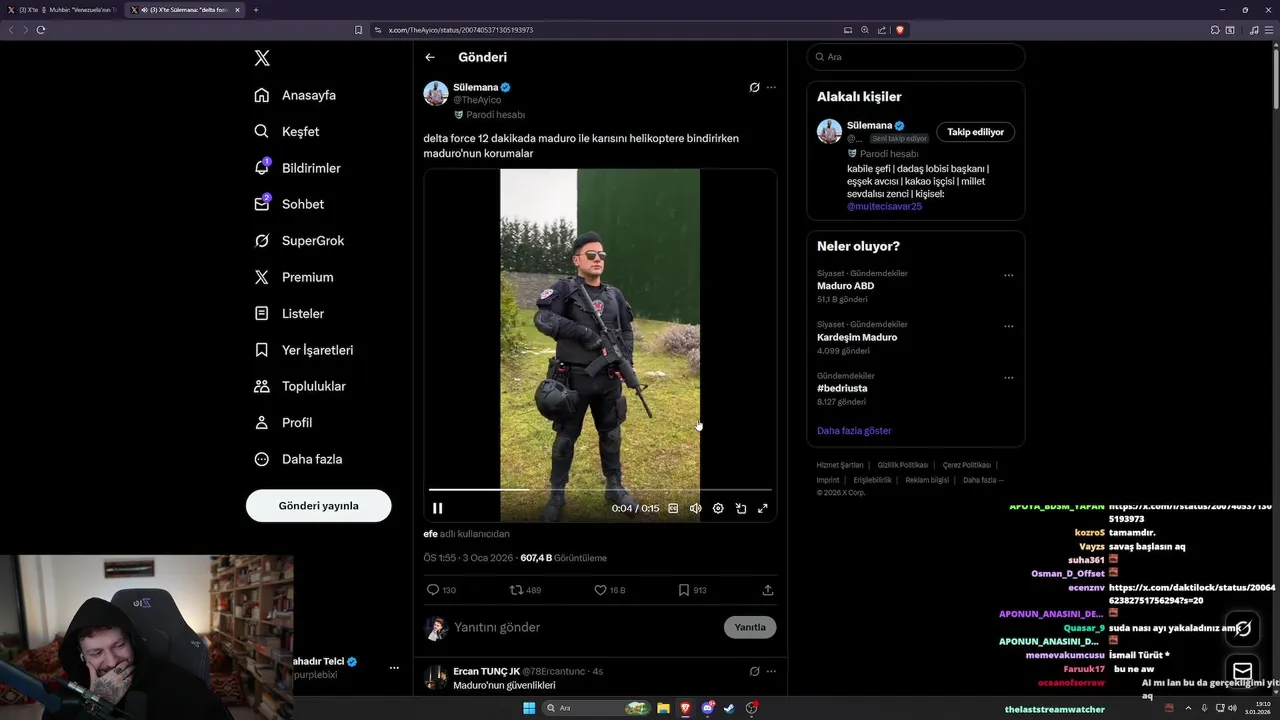Click the taskbar Ara search box

click(x=597, y=708)
